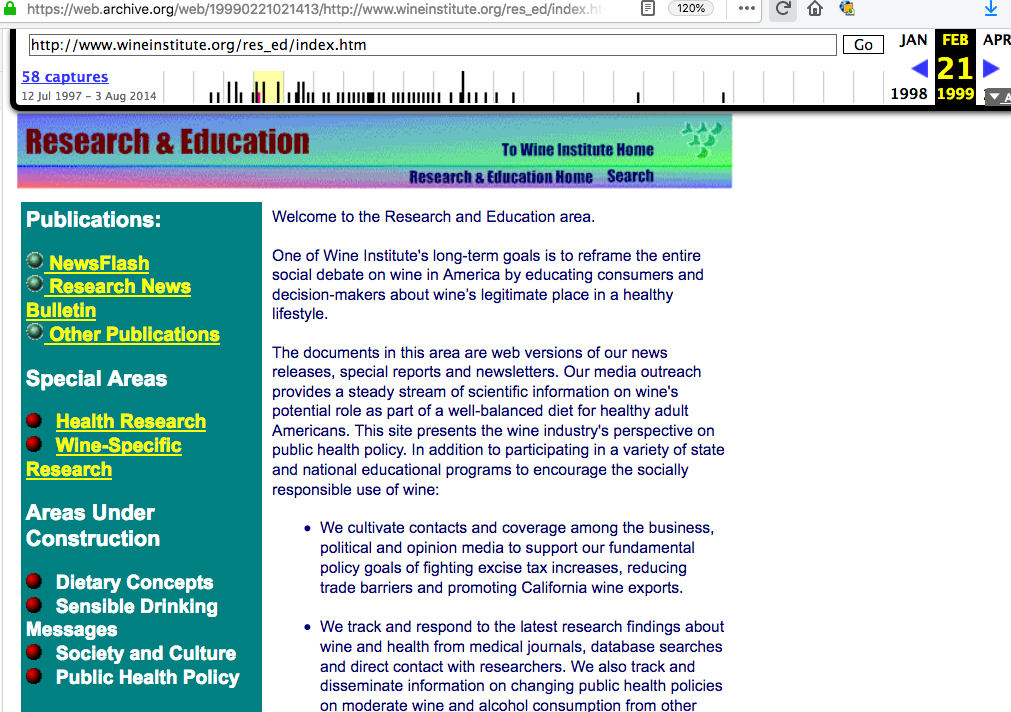The height and width of the screenshot is (712, 1011).
Task: Click the Research & Education banner title
Action: [168, 142]
